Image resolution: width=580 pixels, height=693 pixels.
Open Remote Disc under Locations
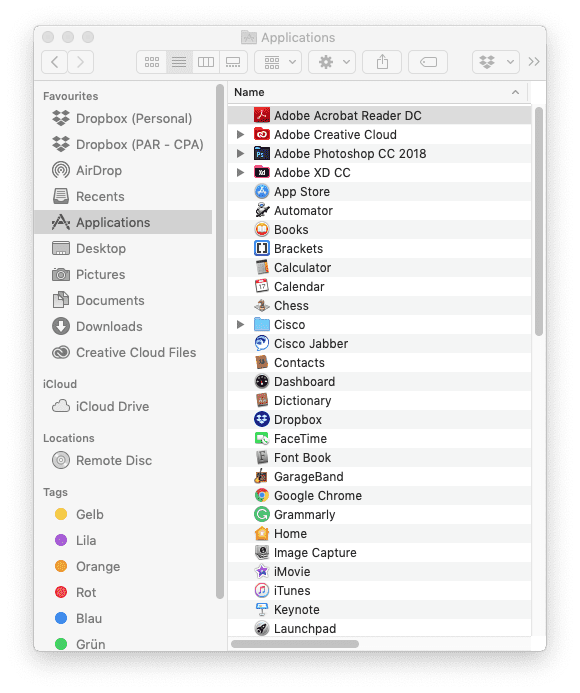(x=123, y=461)
